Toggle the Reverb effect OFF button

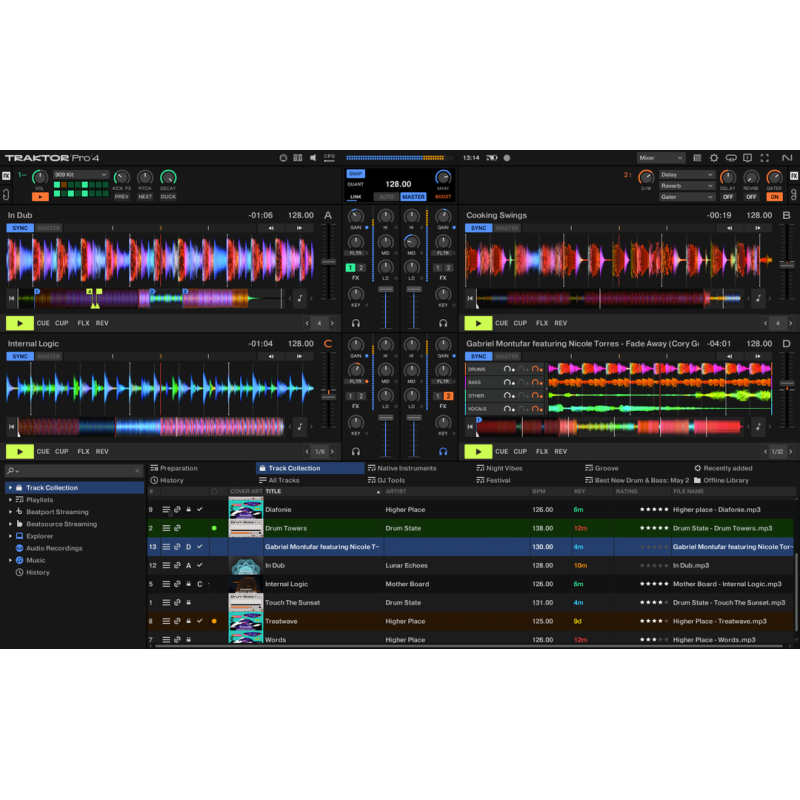click(751, 196)
